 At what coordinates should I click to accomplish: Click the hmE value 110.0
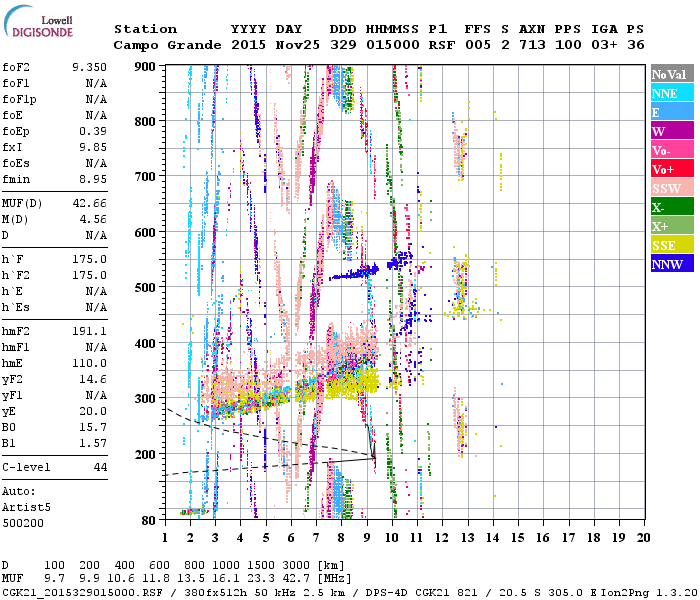tap(89, 363)
